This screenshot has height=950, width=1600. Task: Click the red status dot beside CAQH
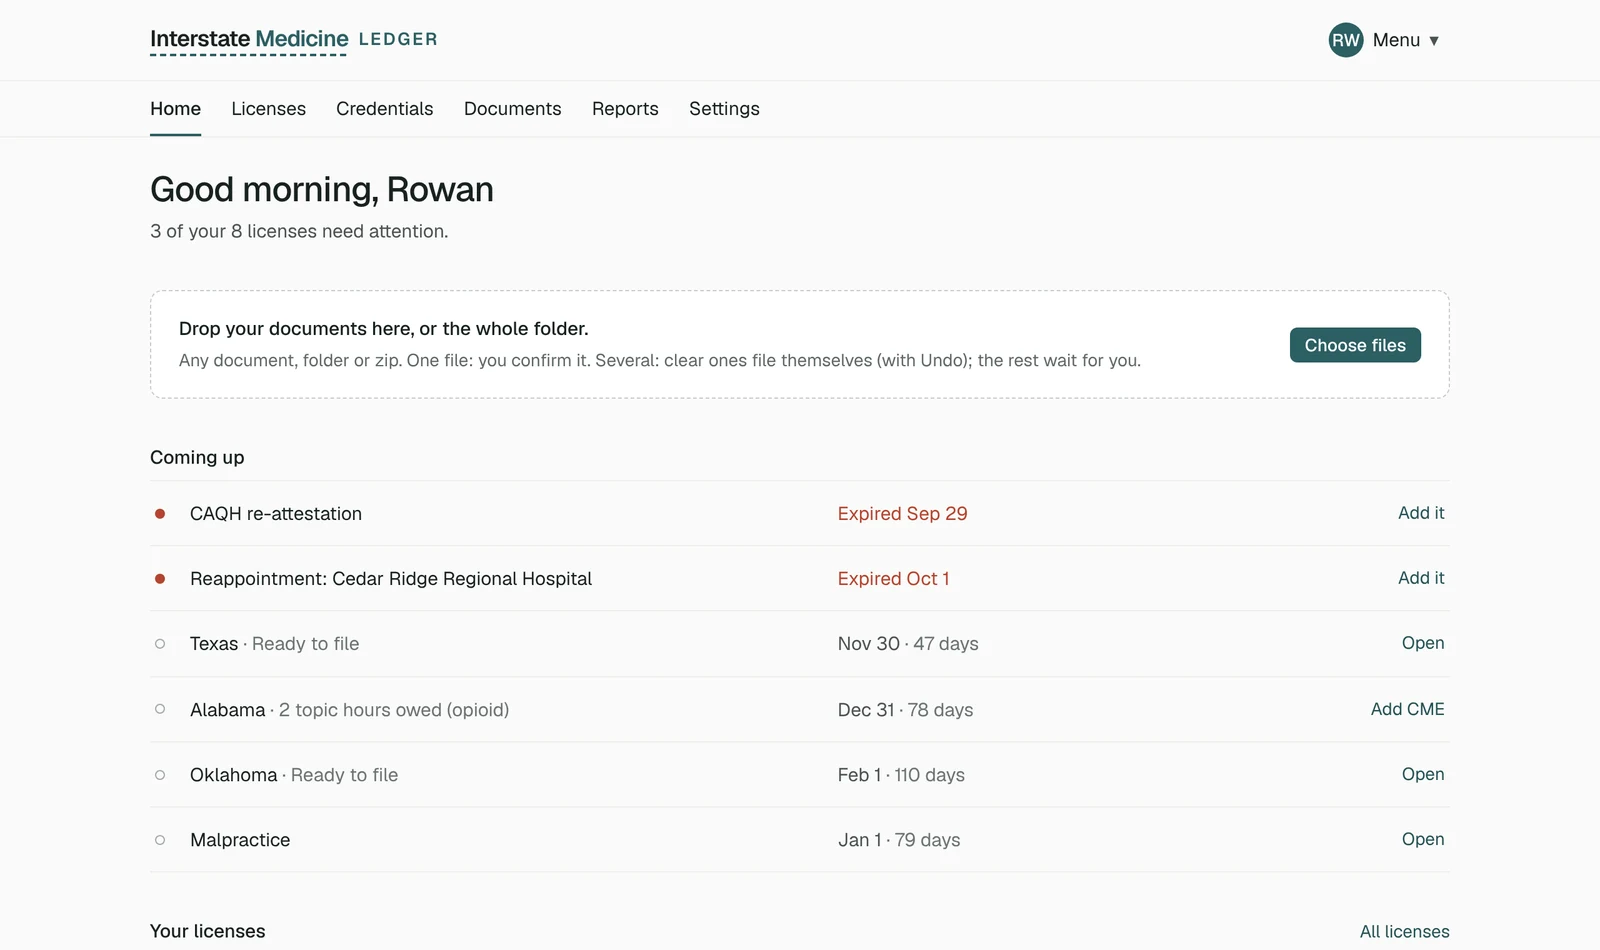point(160,514)
